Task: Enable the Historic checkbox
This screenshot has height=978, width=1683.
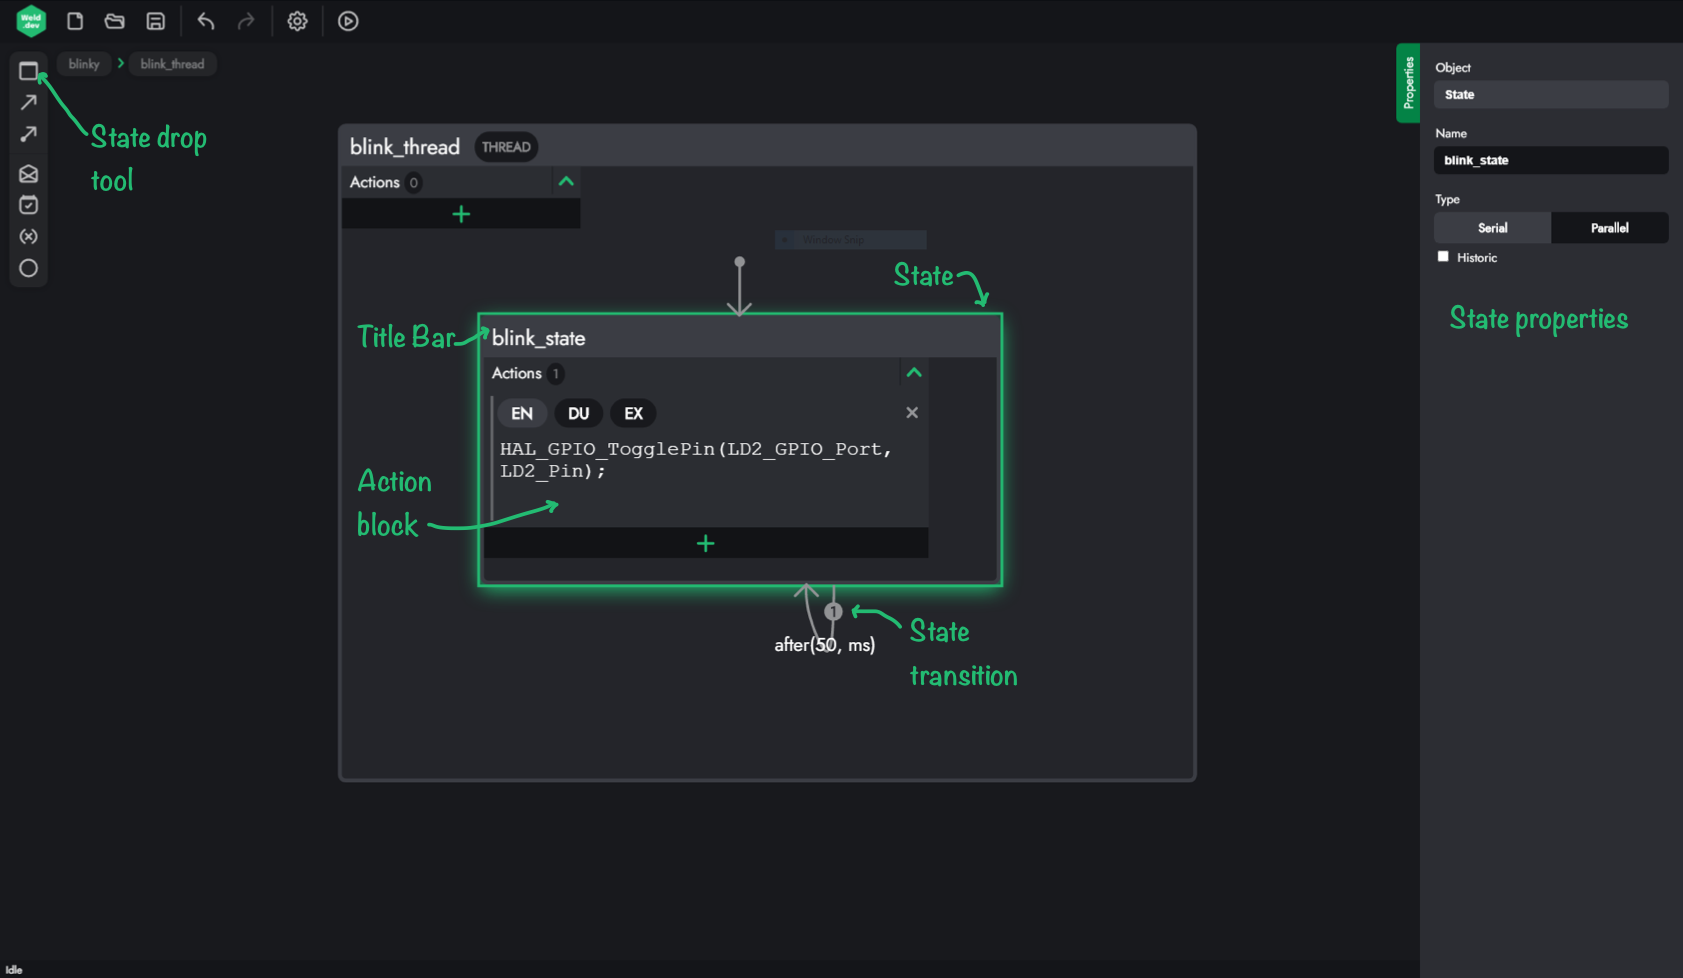Action: point(1443,257)
